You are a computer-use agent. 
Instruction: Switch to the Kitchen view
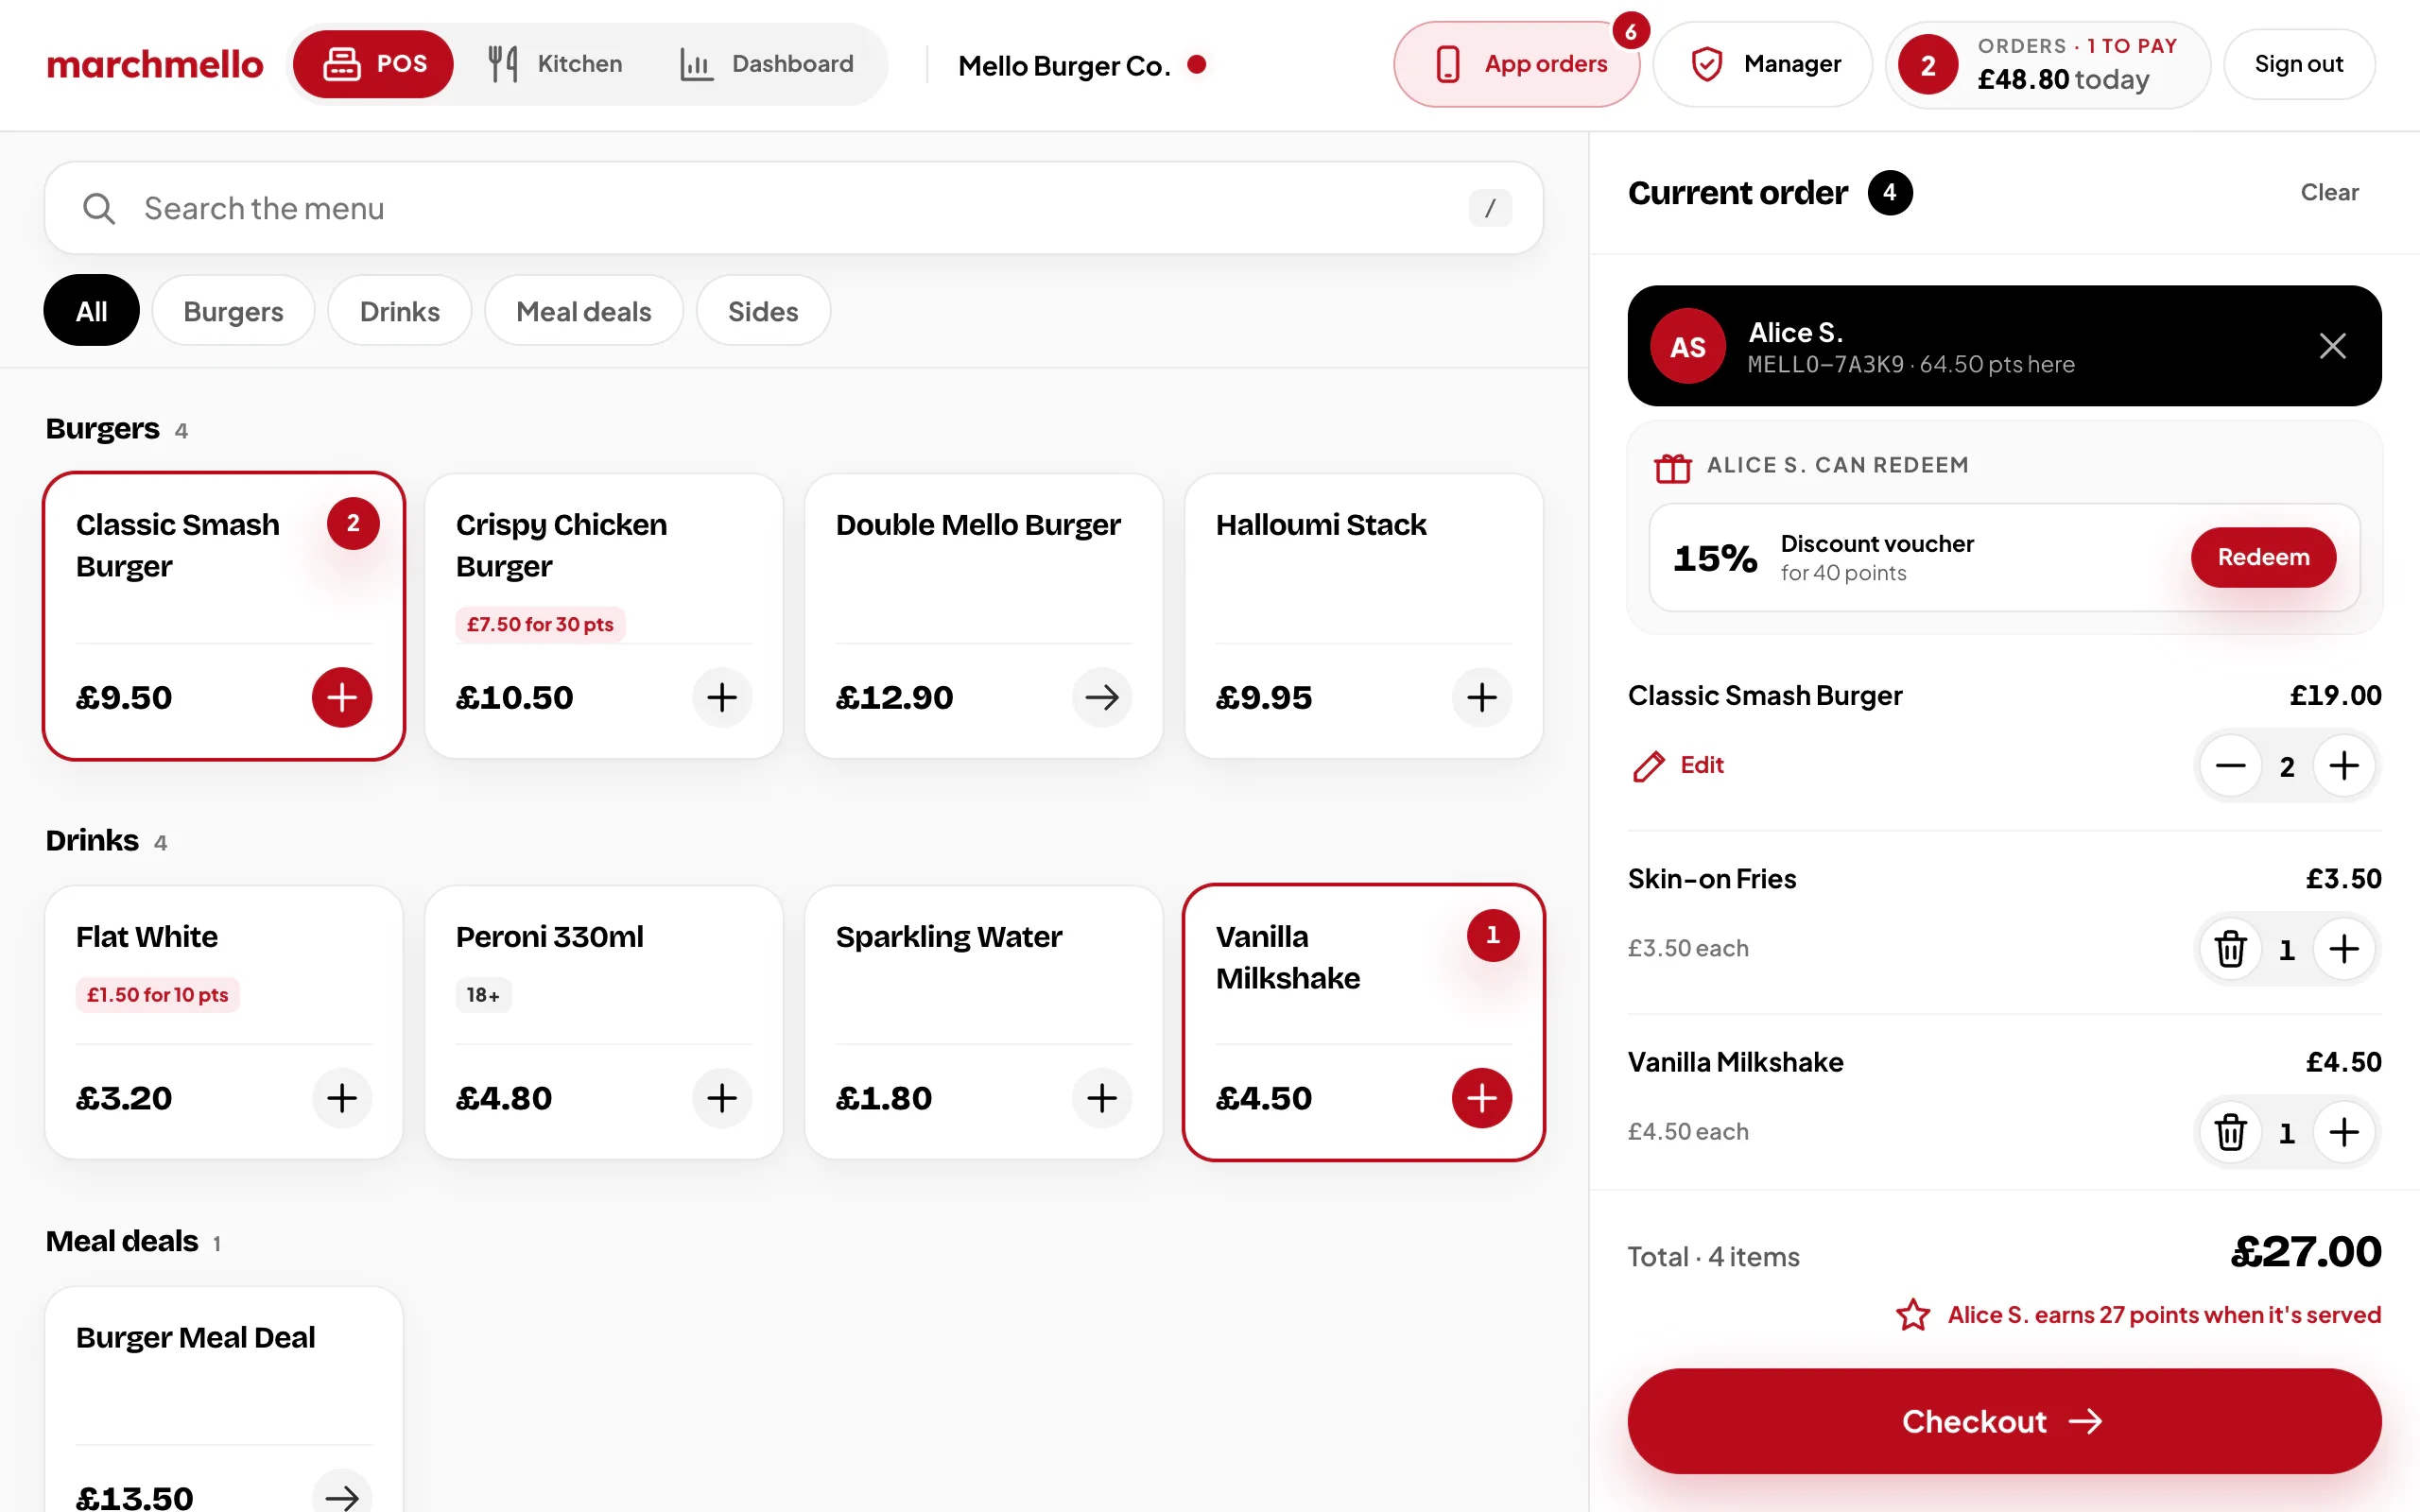pos(556,64)
